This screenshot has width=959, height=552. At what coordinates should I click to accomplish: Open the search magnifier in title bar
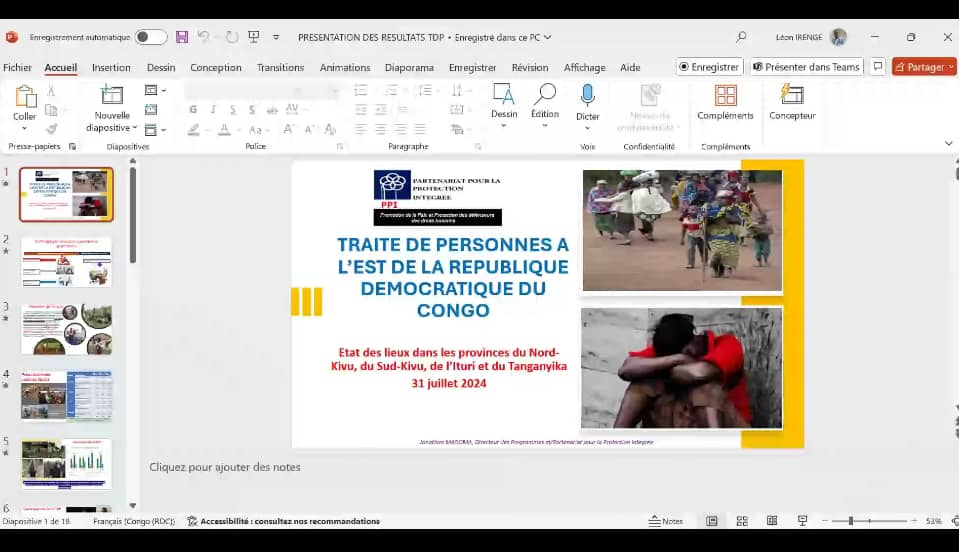(741, 37)
